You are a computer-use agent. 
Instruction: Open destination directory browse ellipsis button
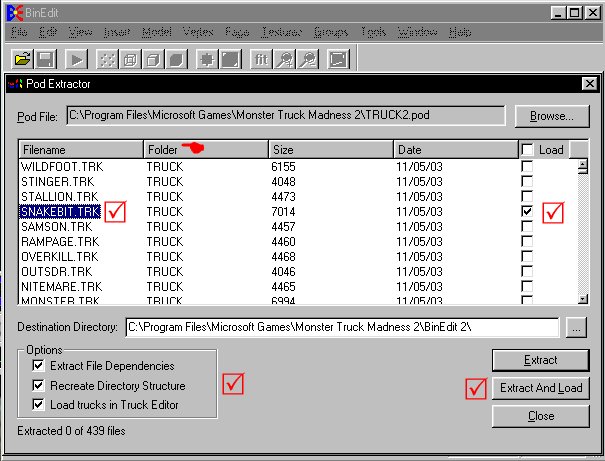575,327
